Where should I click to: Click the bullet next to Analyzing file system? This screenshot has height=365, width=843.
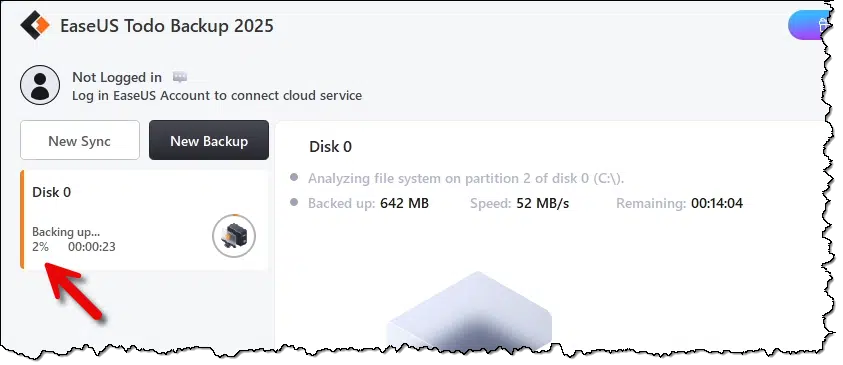tap(294, 177)
